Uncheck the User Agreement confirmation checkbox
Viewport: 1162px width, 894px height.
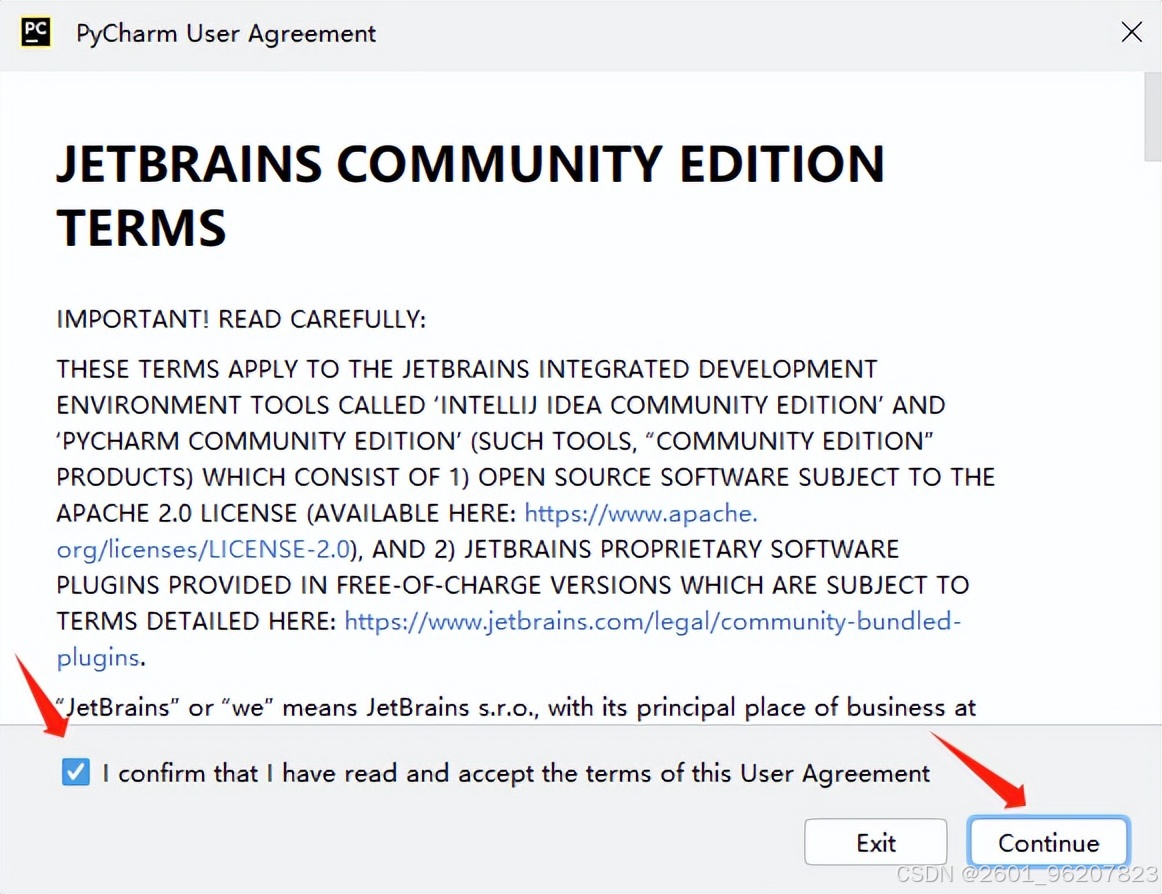coord(76,772)
